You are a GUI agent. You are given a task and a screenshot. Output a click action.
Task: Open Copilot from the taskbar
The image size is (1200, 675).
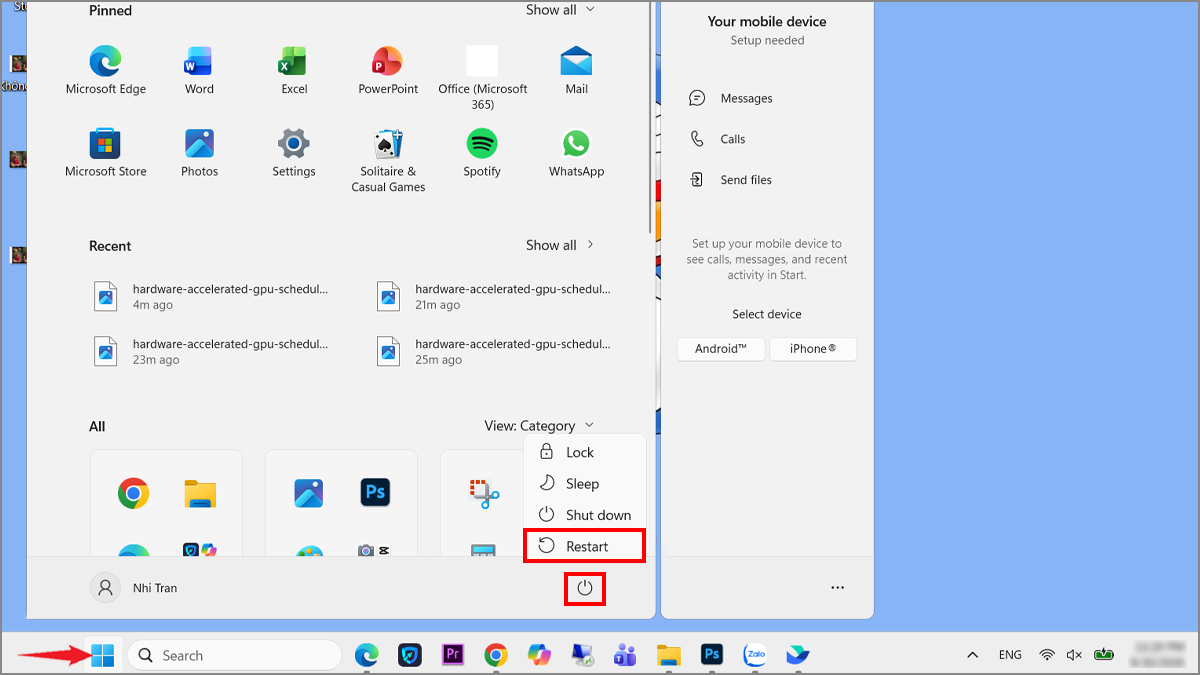click(539, 655)
